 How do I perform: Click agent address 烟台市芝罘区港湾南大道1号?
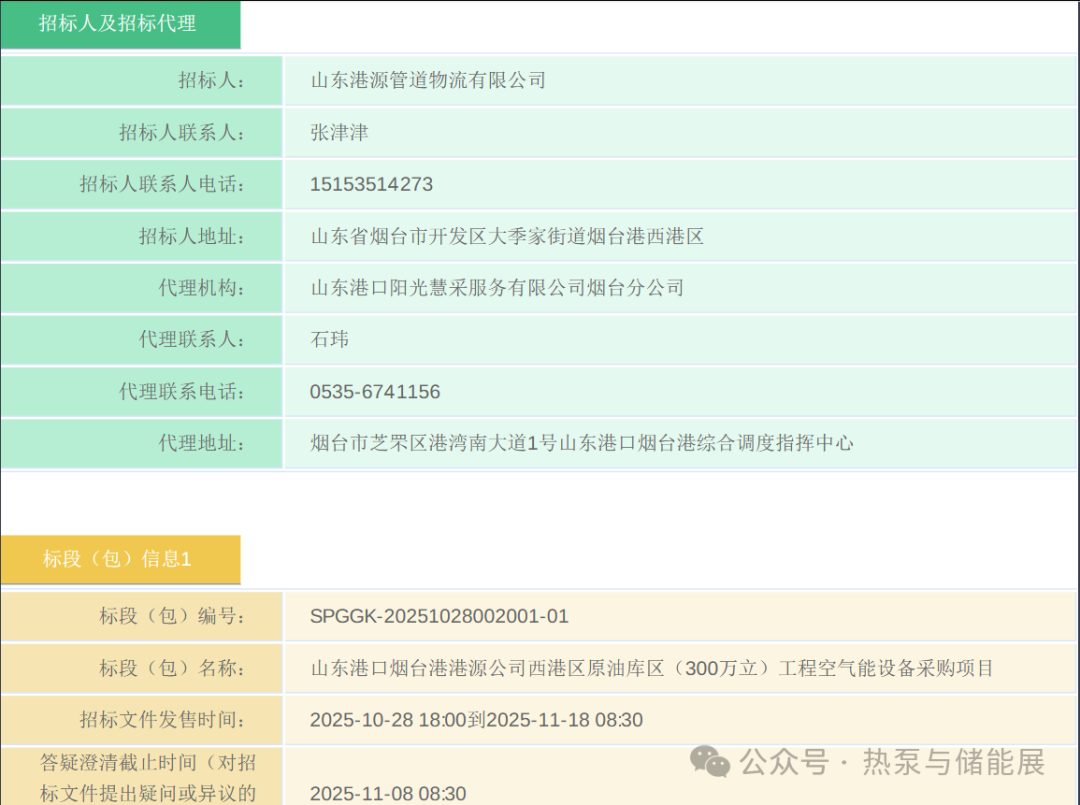pos(434,443)
